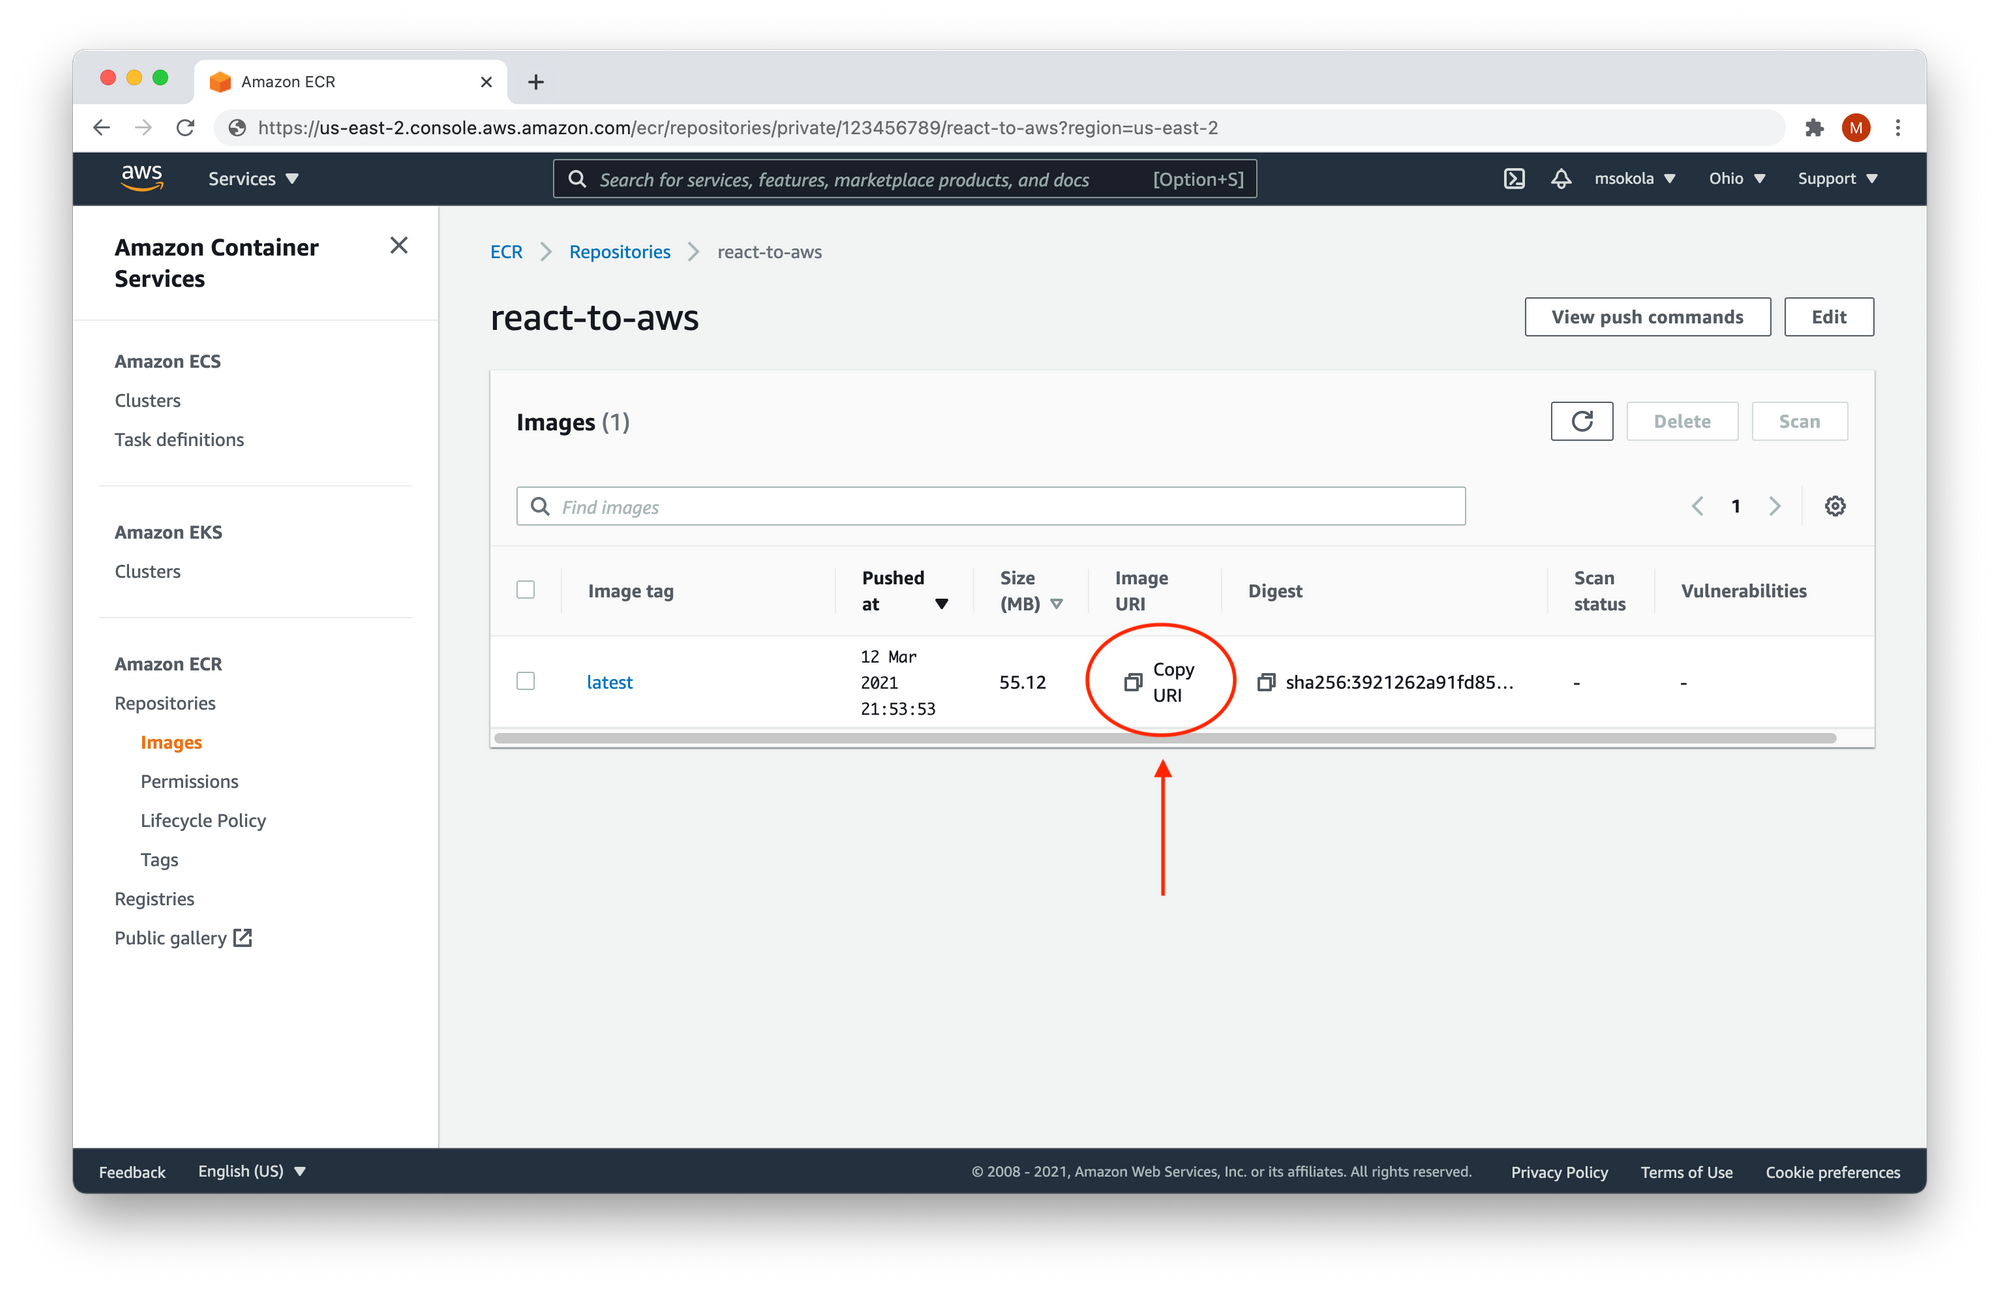
Task: Open Cookie preferences link
Action: coord(1832,1172)
